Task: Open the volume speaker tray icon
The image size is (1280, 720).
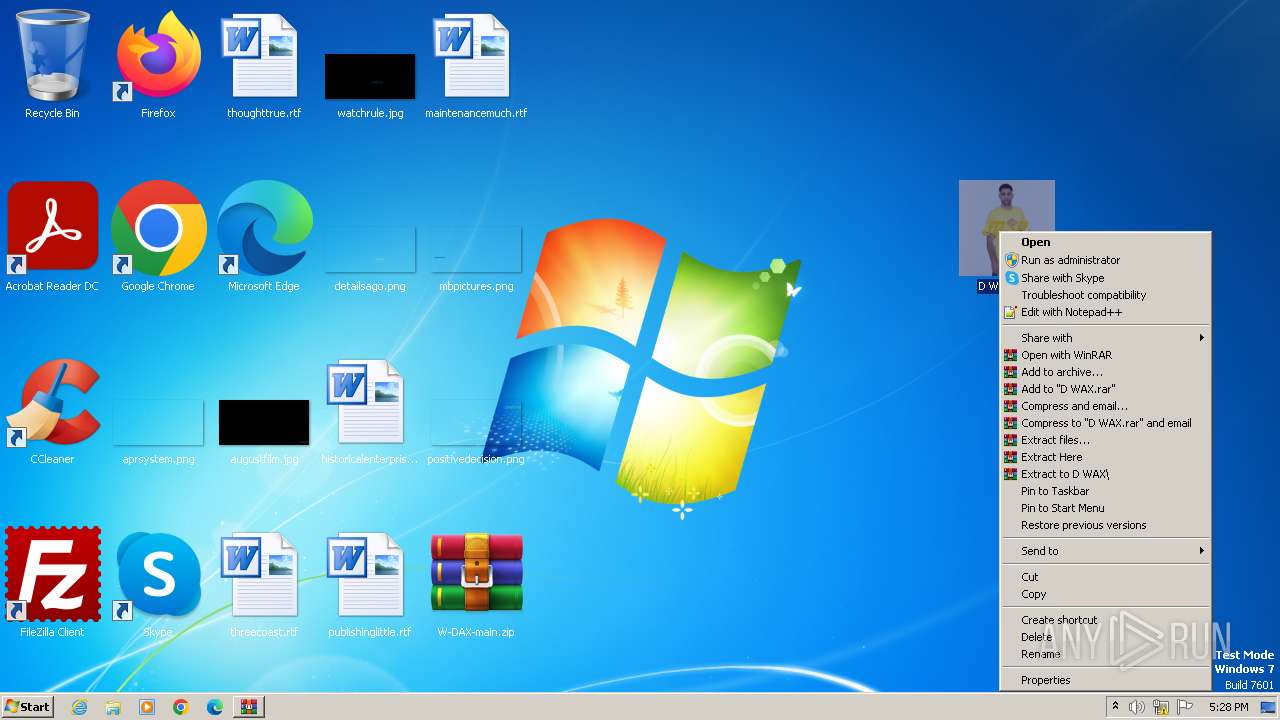Action: [1137, 707]
